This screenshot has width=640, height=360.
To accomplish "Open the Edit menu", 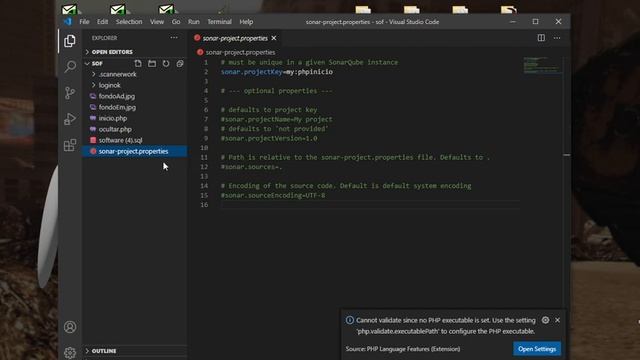I will coord(102,22).
